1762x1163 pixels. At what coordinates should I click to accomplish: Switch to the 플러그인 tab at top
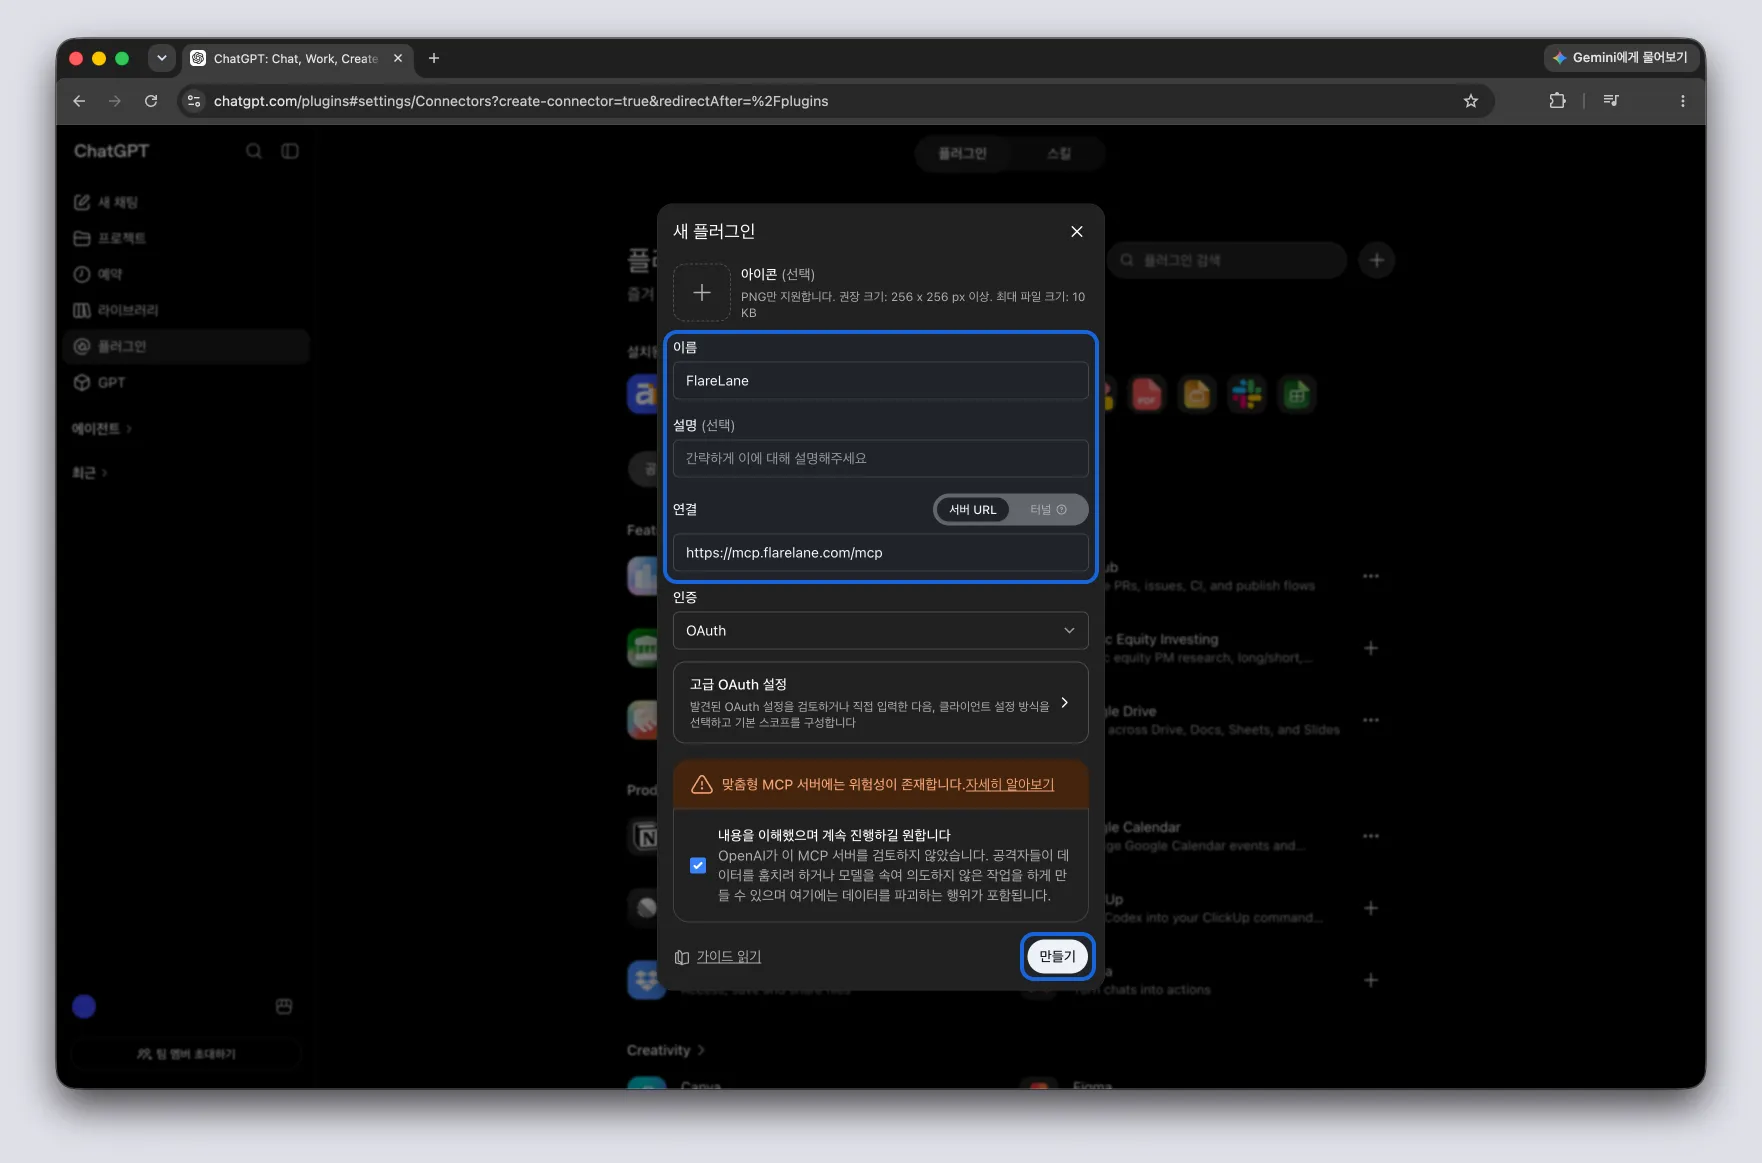click(962, 153)
